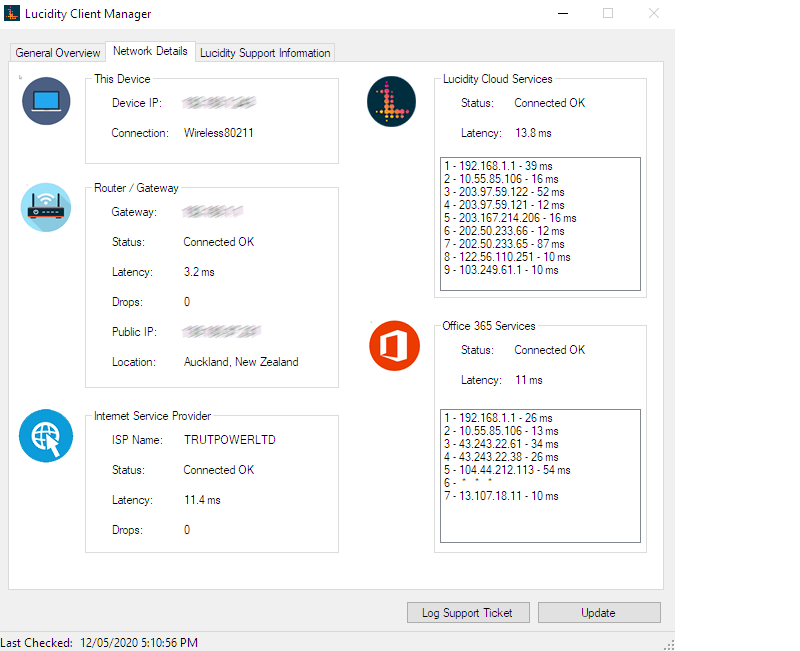800x651 pixels.
Task: Click the Internet Service Provider globe icon
Action: click(46, 436)
